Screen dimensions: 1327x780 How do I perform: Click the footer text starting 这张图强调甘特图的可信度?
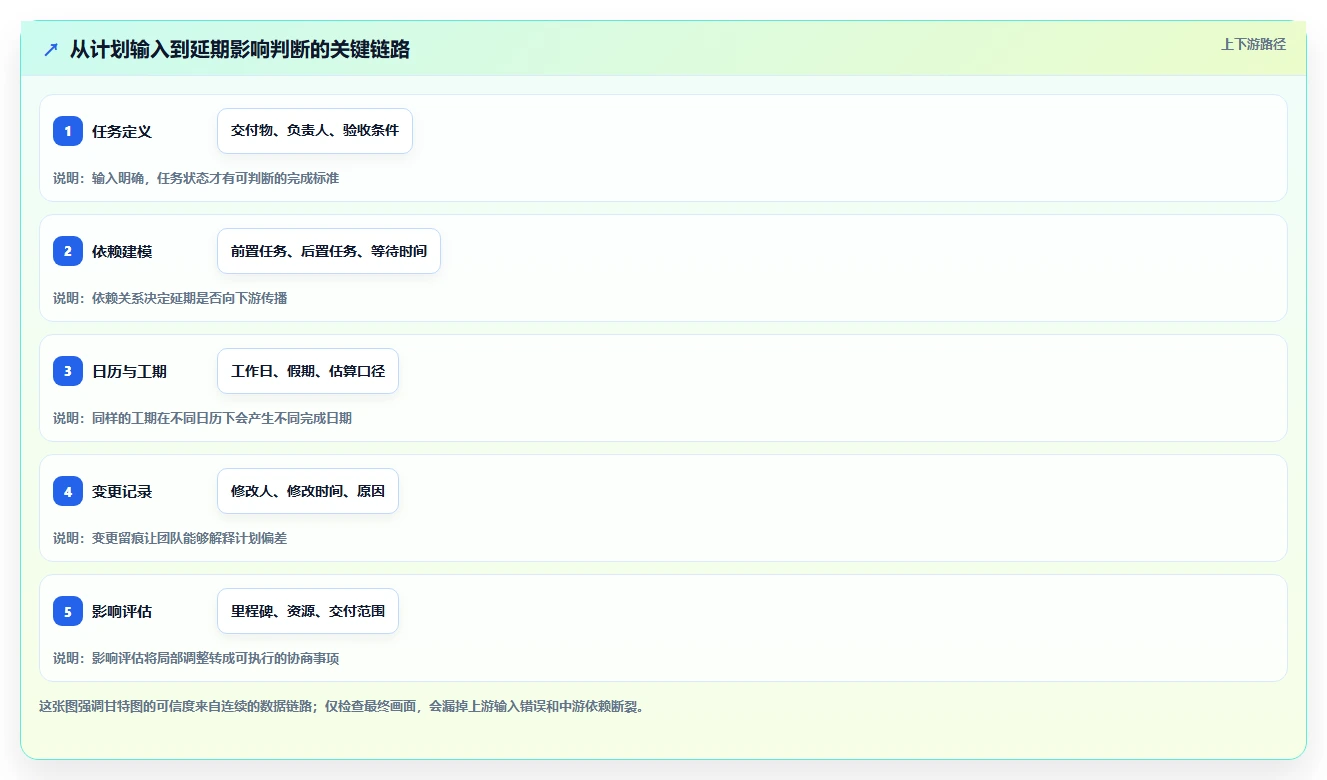point(342,706)
